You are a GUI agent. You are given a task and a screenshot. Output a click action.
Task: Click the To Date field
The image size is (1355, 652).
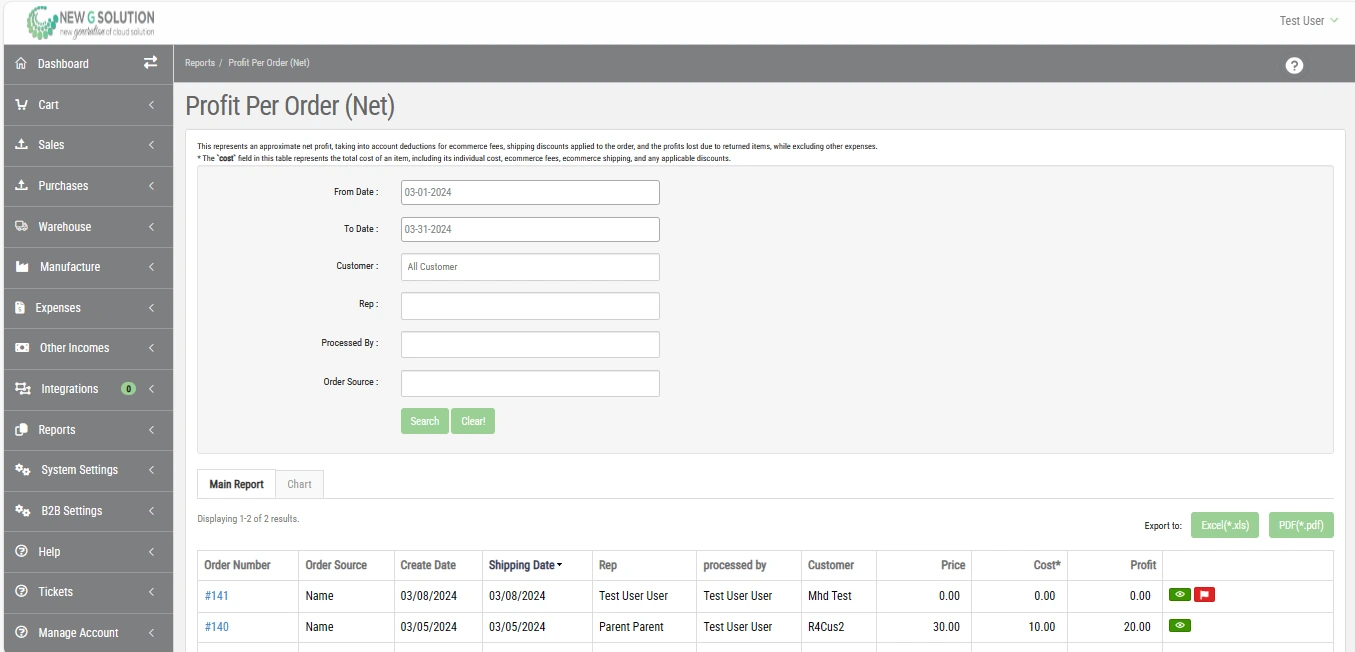530,229
